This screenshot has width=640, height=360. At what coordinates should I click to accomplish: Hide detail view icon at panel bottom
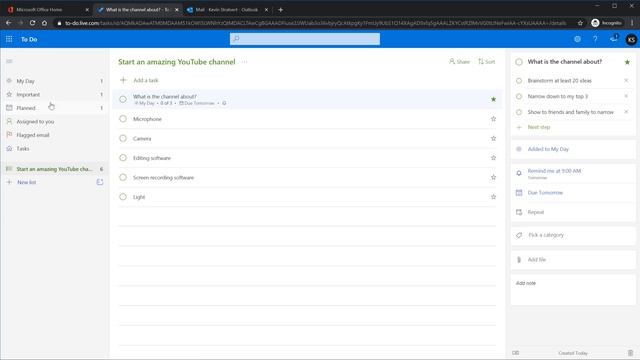tap(516, 353)
